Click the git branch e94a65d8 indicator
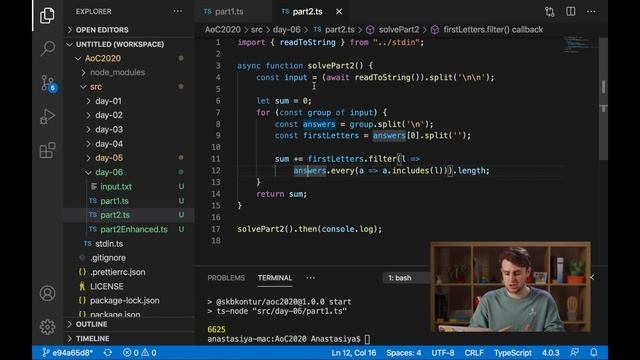The height and width of the screenshot is (360, 640). (68, 353)
